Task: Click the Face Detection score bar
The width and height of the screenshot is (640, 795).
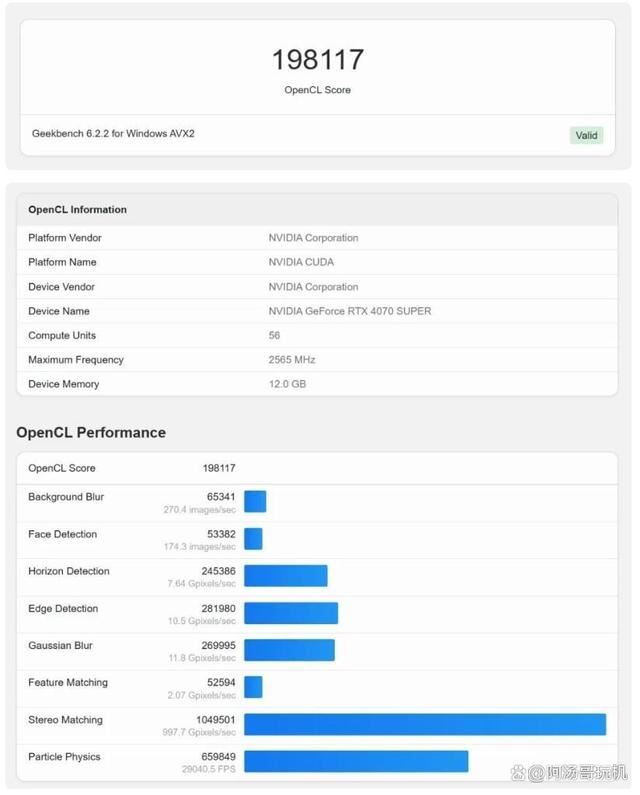Action: pyautogui.click(x=253, y=539)
